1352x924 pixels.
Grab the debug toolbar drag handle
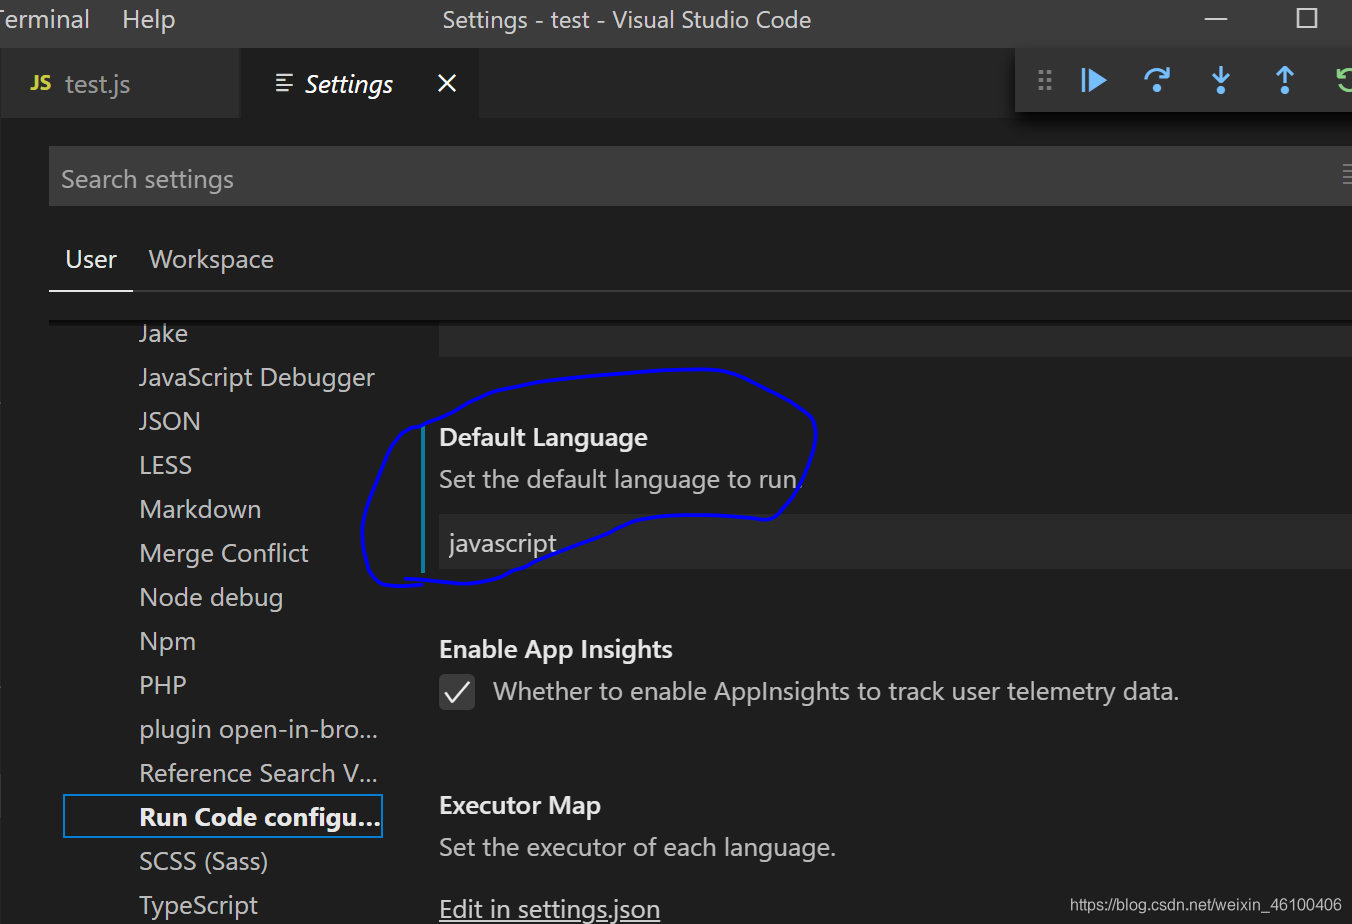[1045, 80]
